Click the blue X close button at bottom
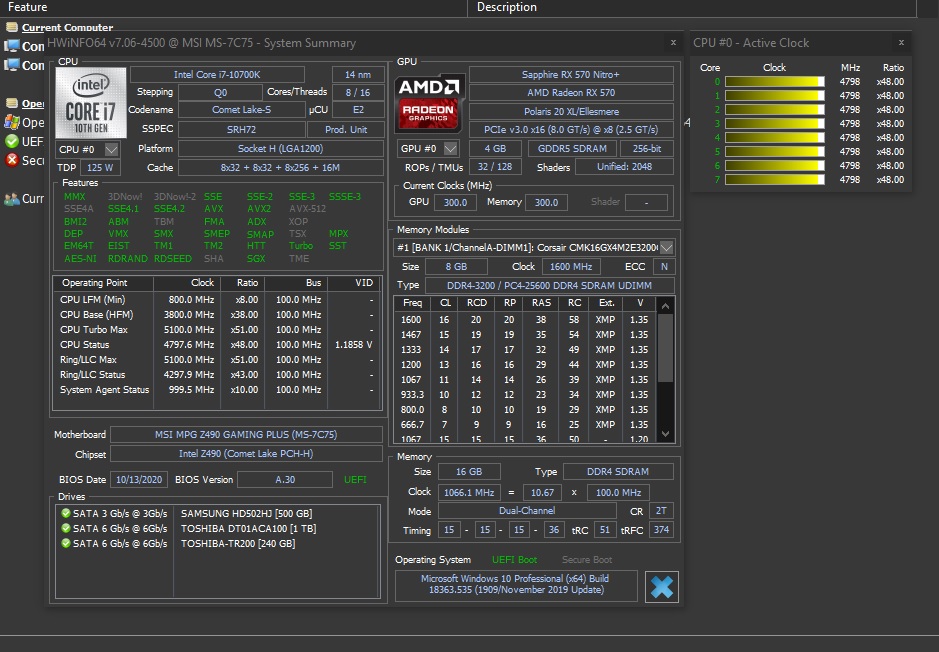939x652 pixels. pos(662,587)
